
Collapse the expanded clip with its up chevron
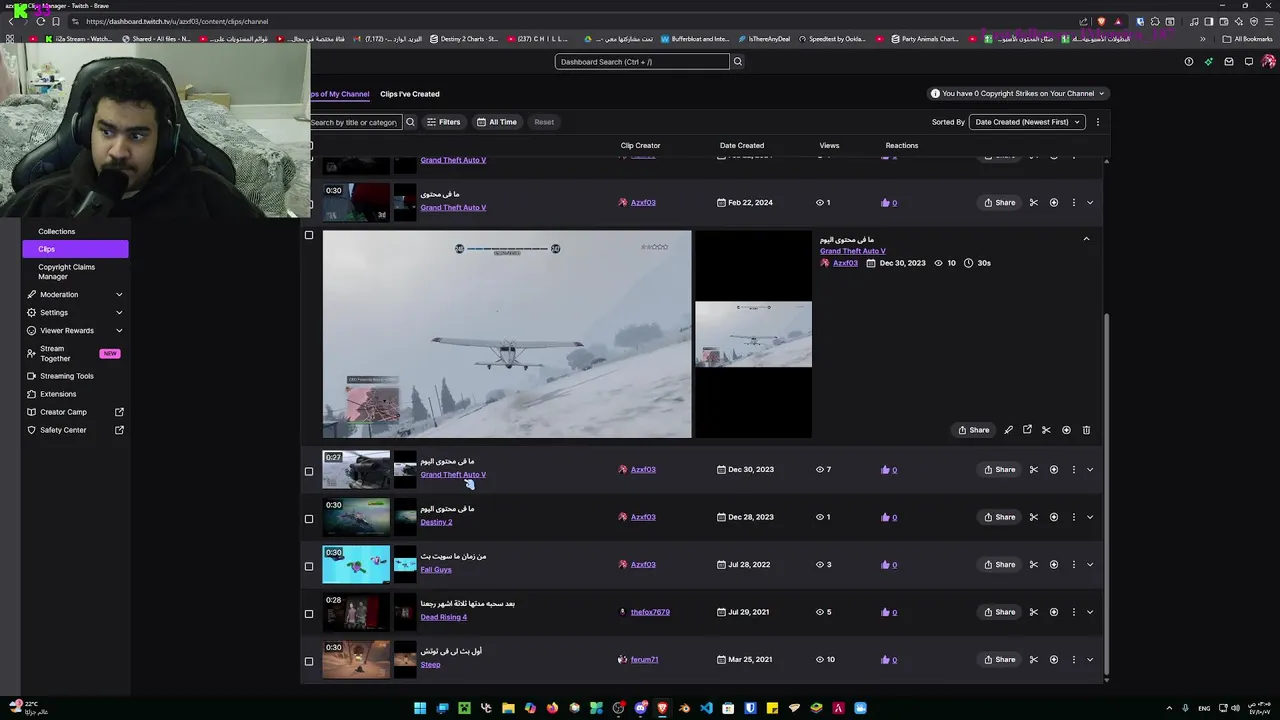coord(1086,239)
